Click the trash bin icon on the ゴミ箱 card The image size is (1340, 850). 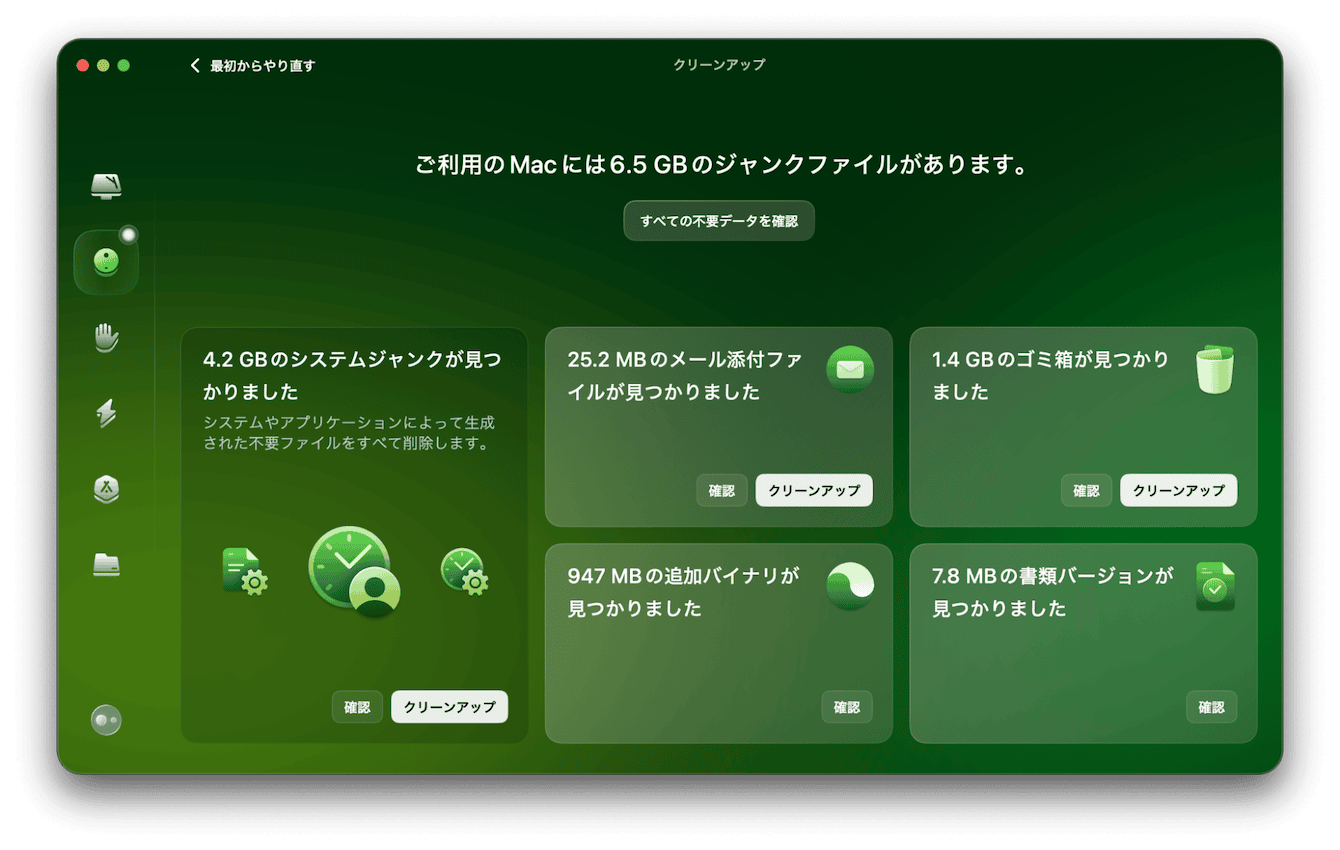click(1215, 370)
